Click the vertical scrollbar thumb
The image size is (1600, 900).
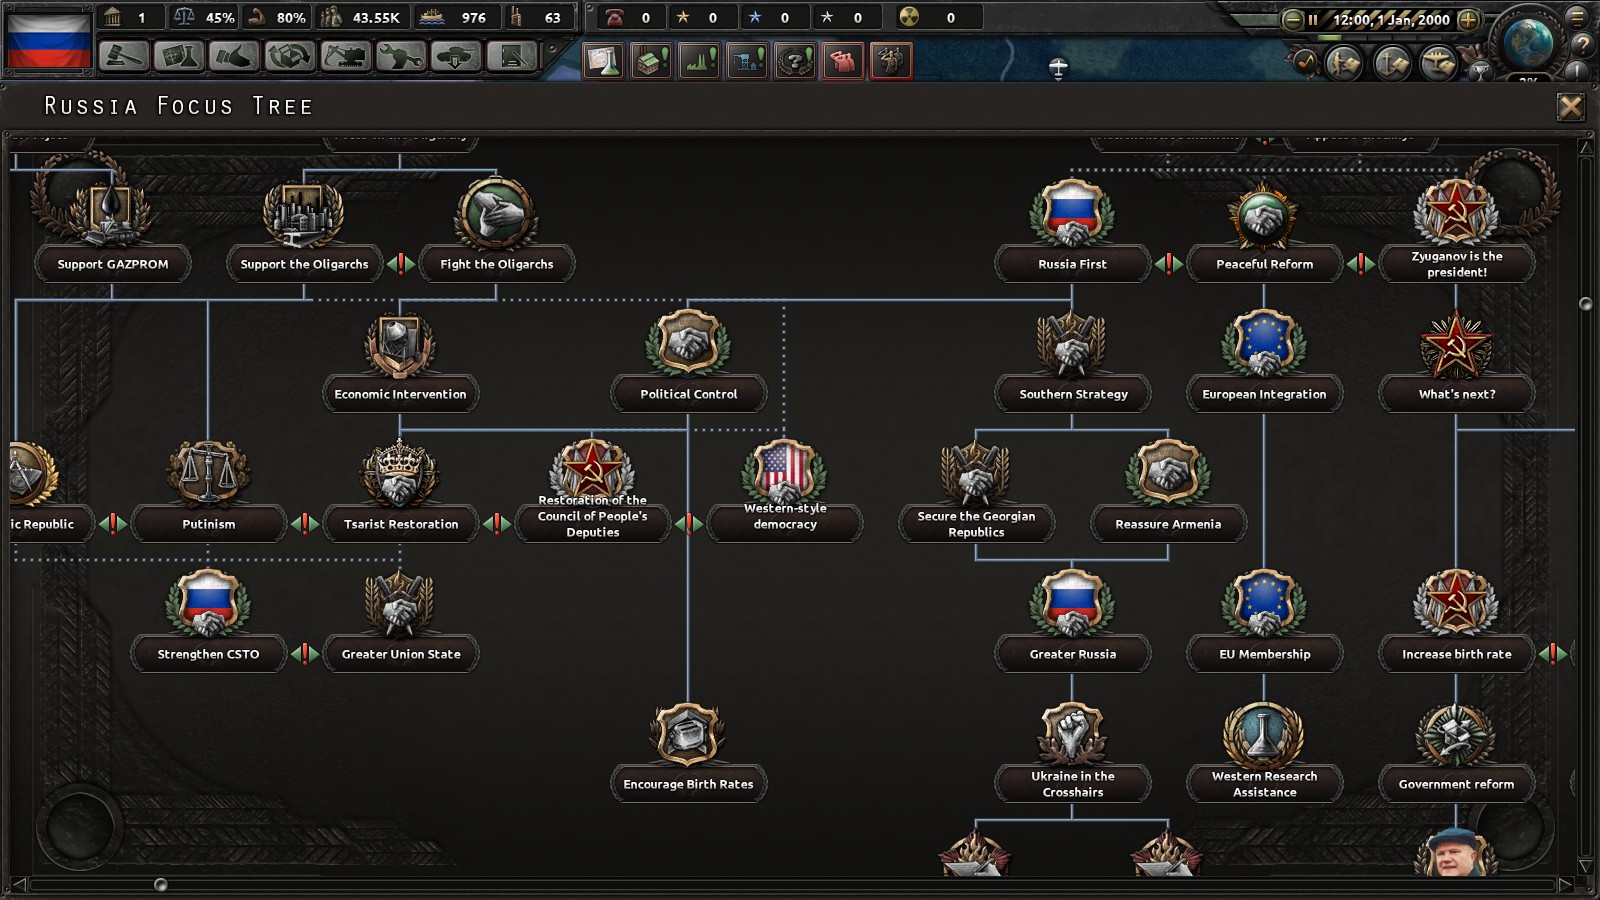click(1585, 304)
